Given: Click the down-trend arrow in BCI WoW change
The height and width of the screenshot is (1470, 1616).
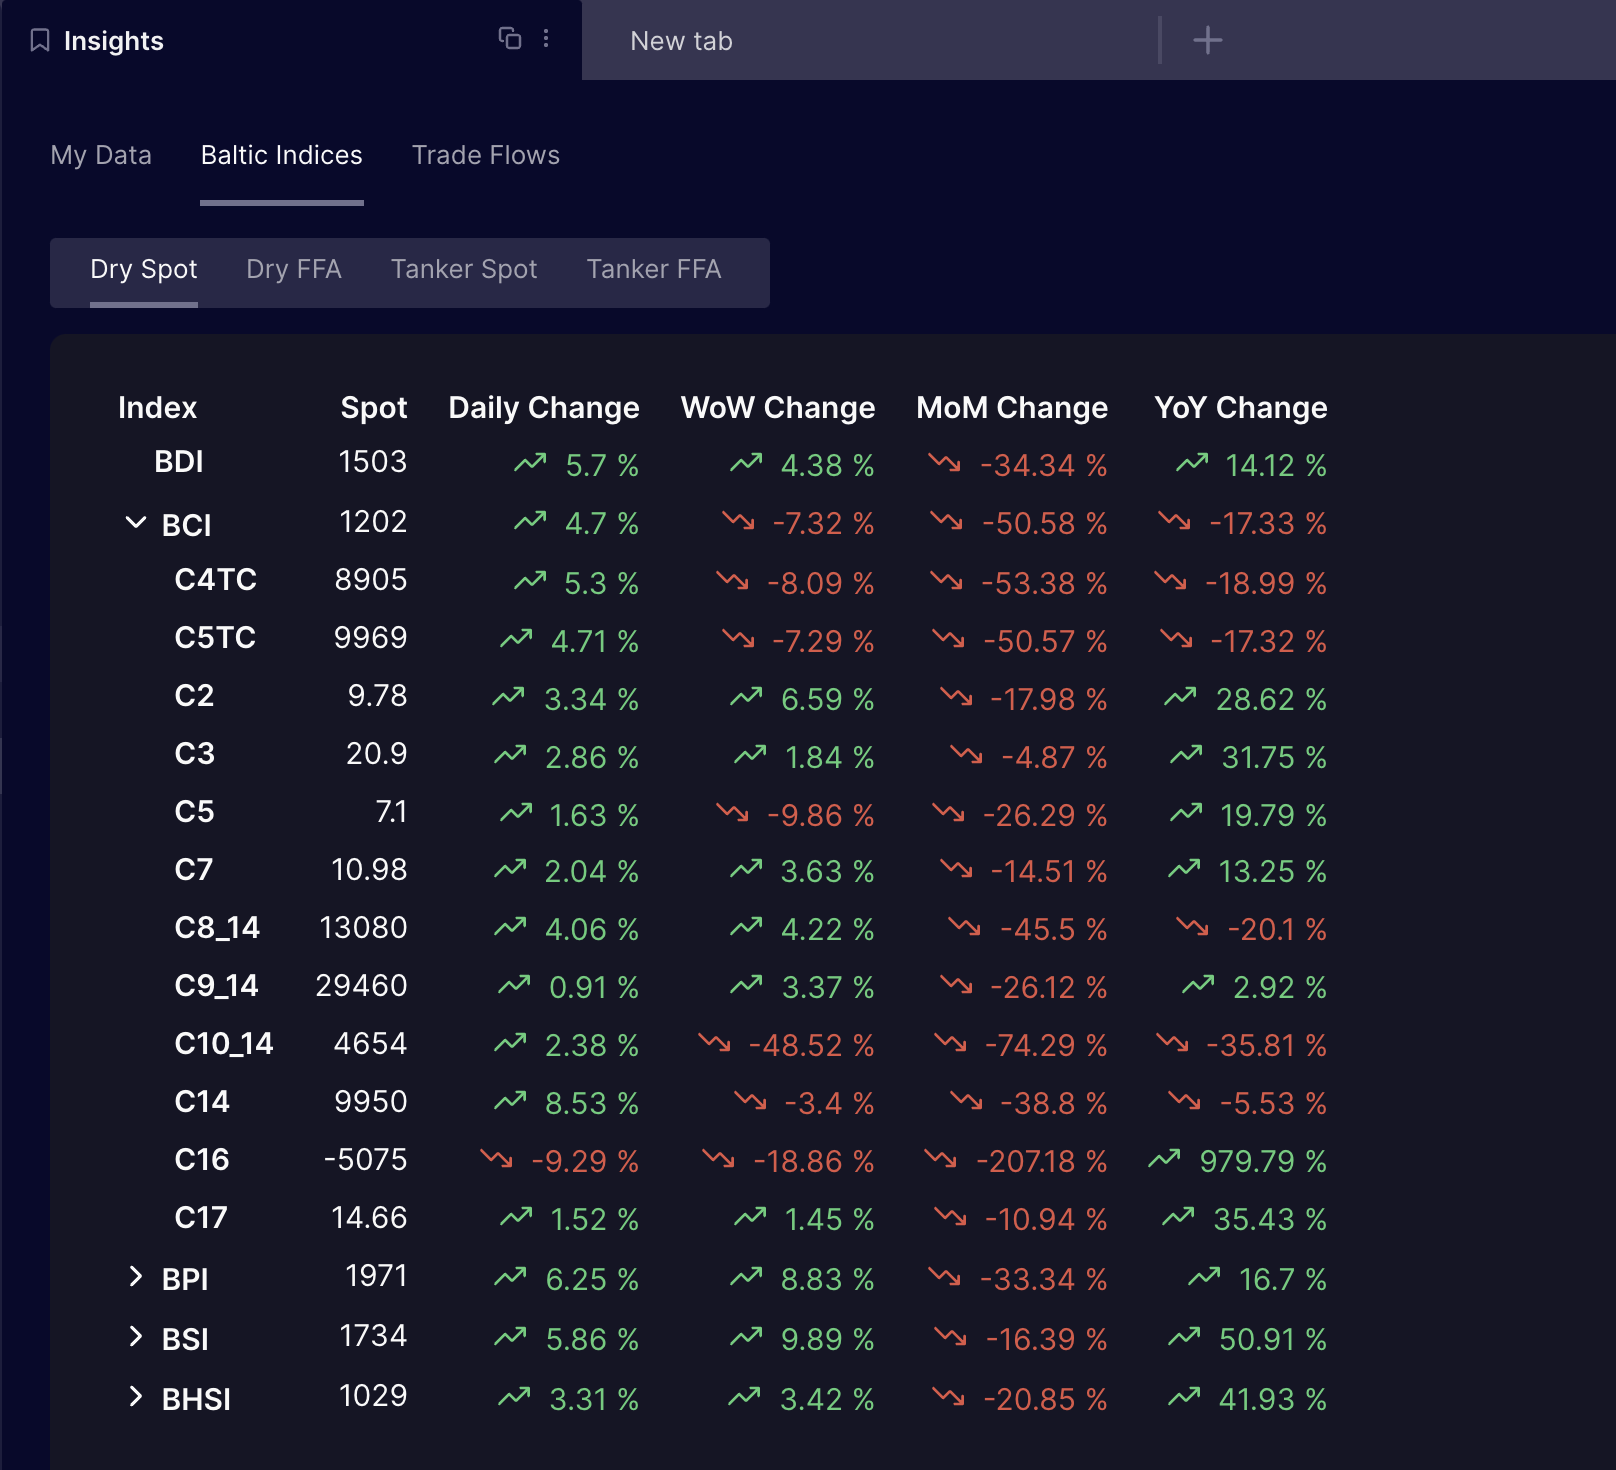Looking at the screenshot, I should pos(738,521).
